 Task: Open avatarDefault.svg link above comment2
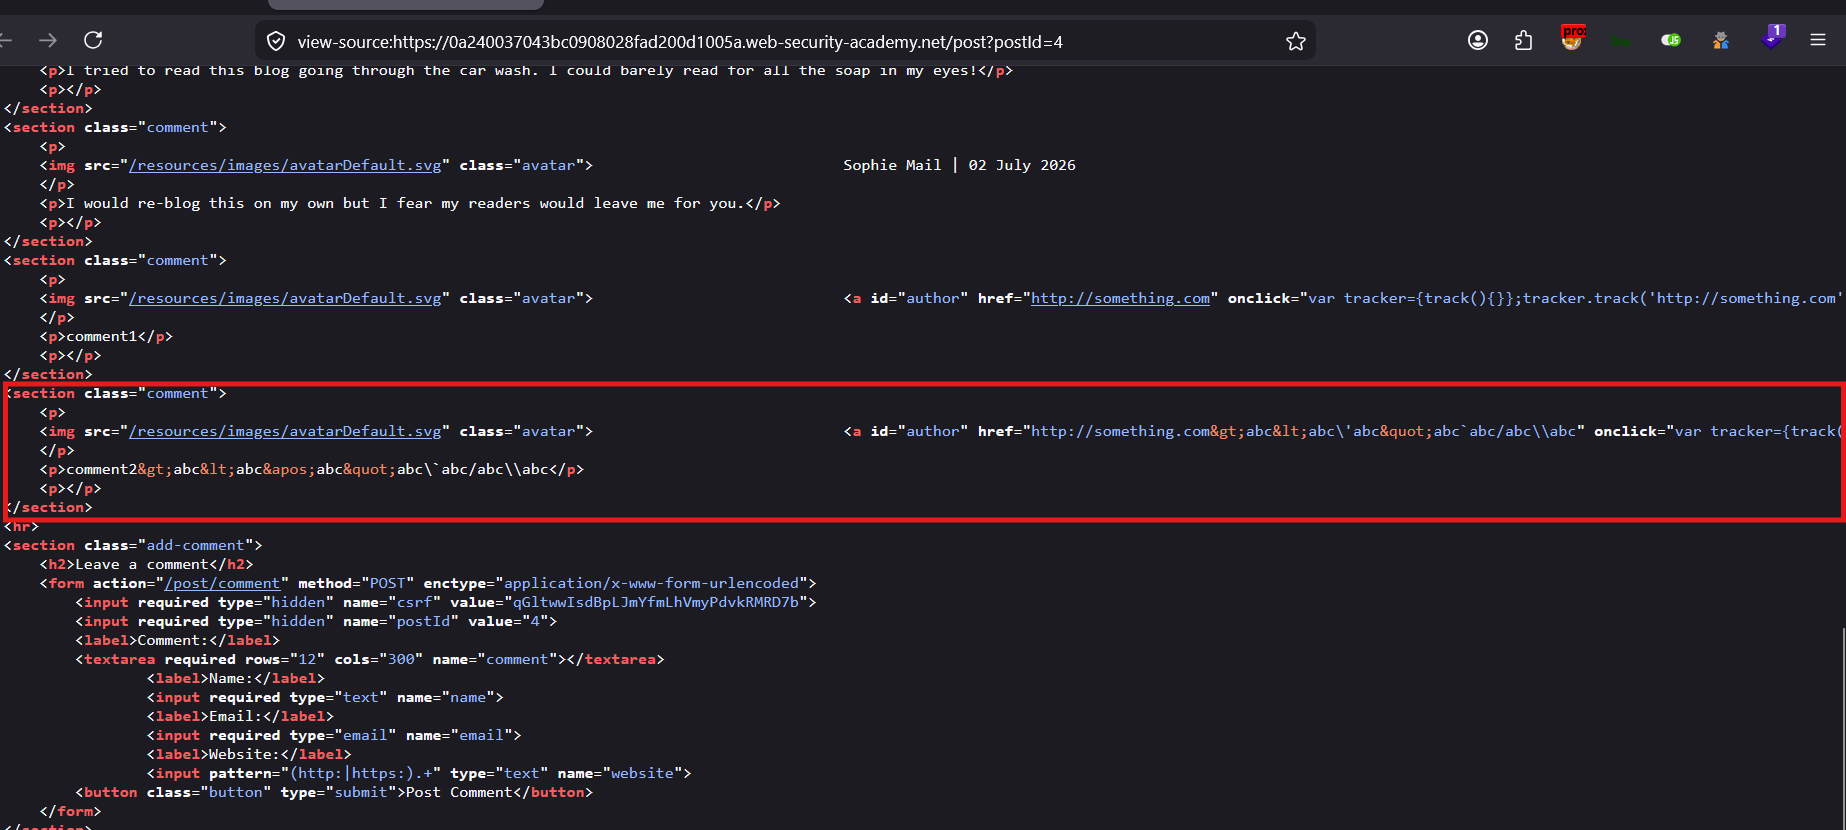click(285, 431)
